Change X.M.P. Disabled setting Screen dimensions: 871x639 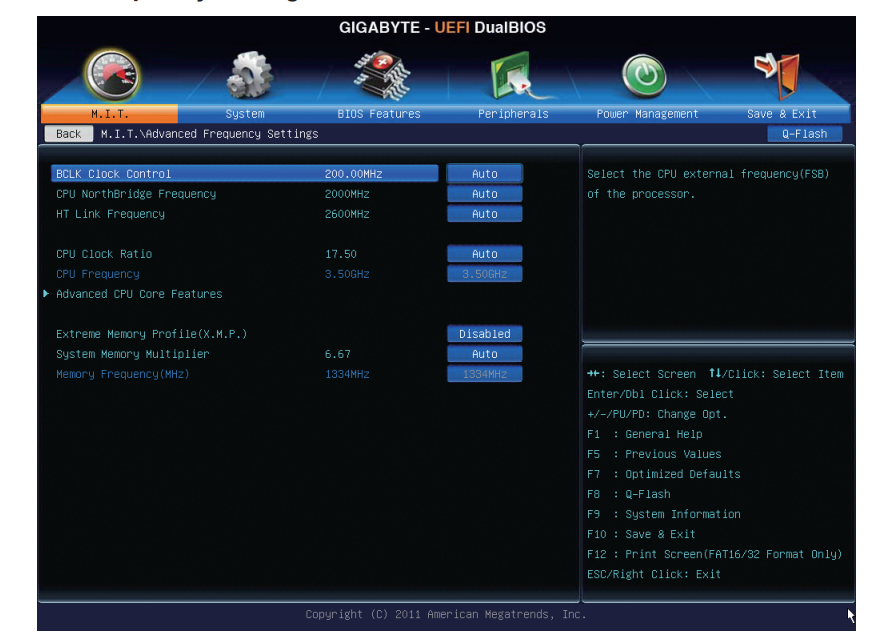tap(484, 334)
